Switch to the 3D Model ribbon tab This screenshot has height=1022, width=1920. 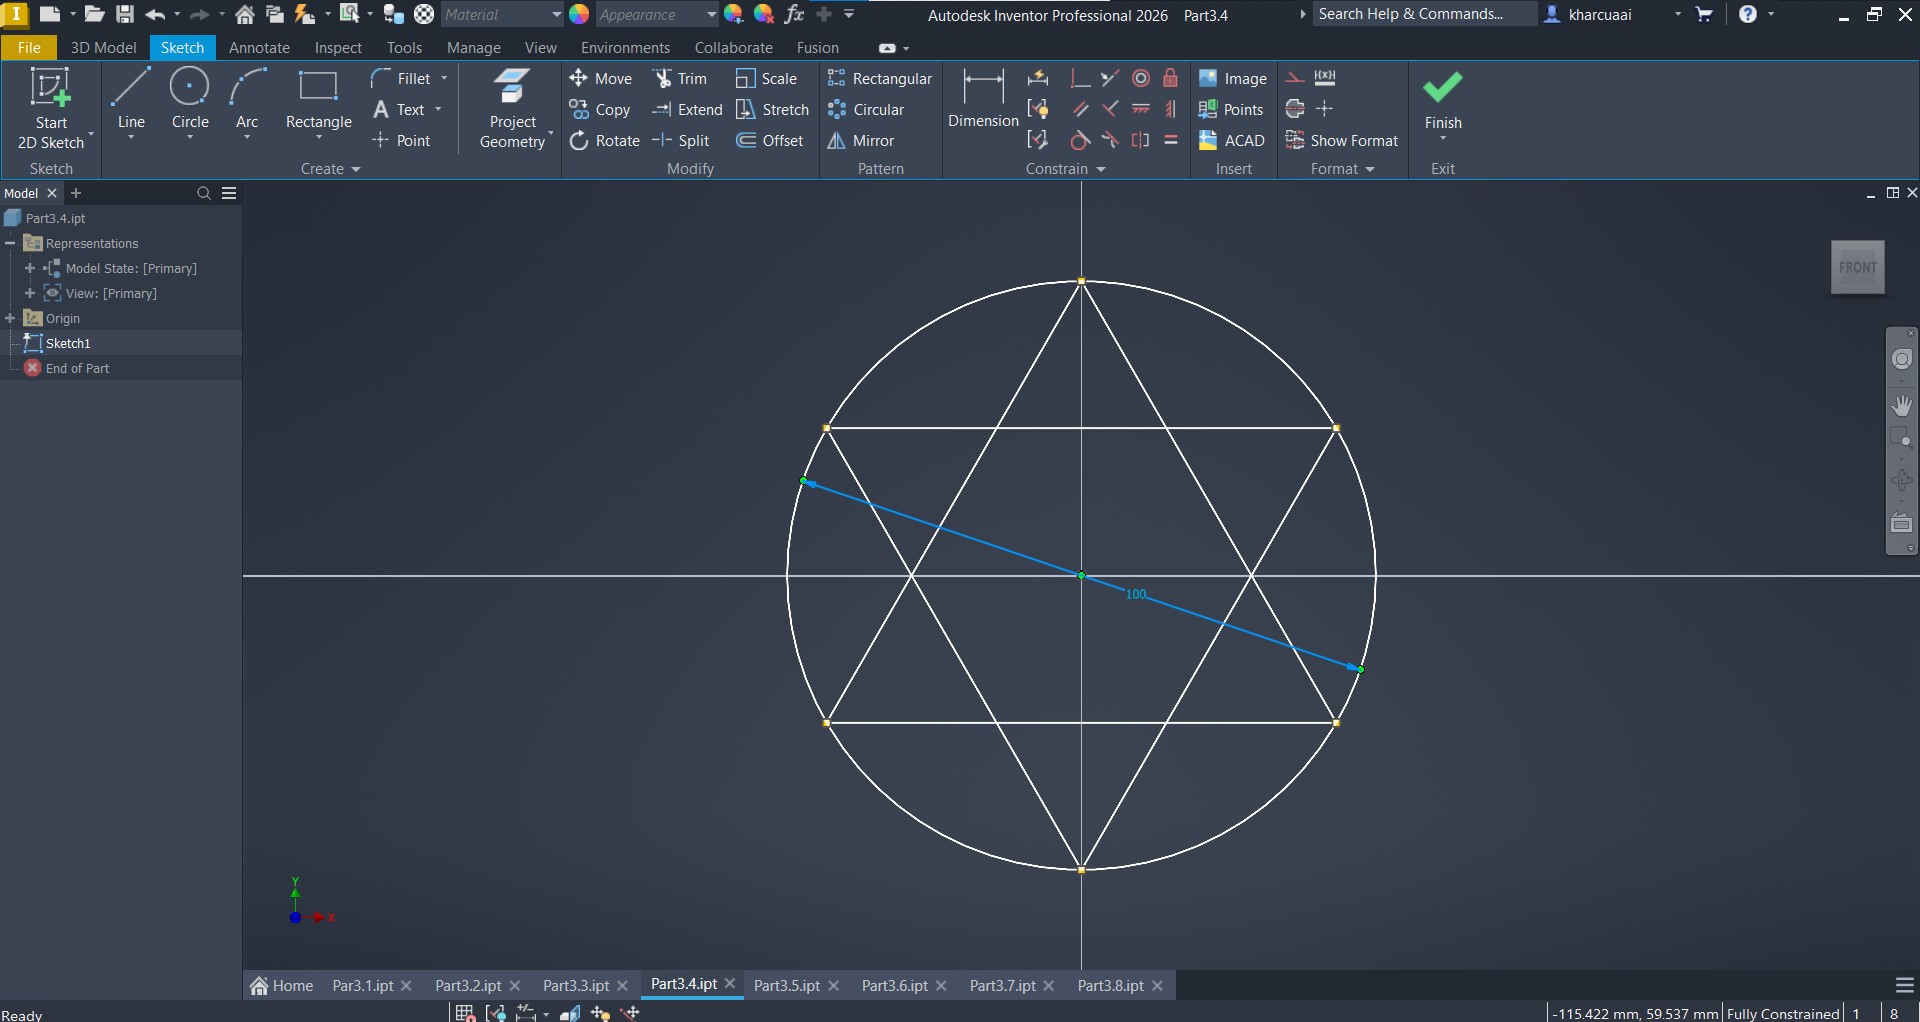click(103, 48)
